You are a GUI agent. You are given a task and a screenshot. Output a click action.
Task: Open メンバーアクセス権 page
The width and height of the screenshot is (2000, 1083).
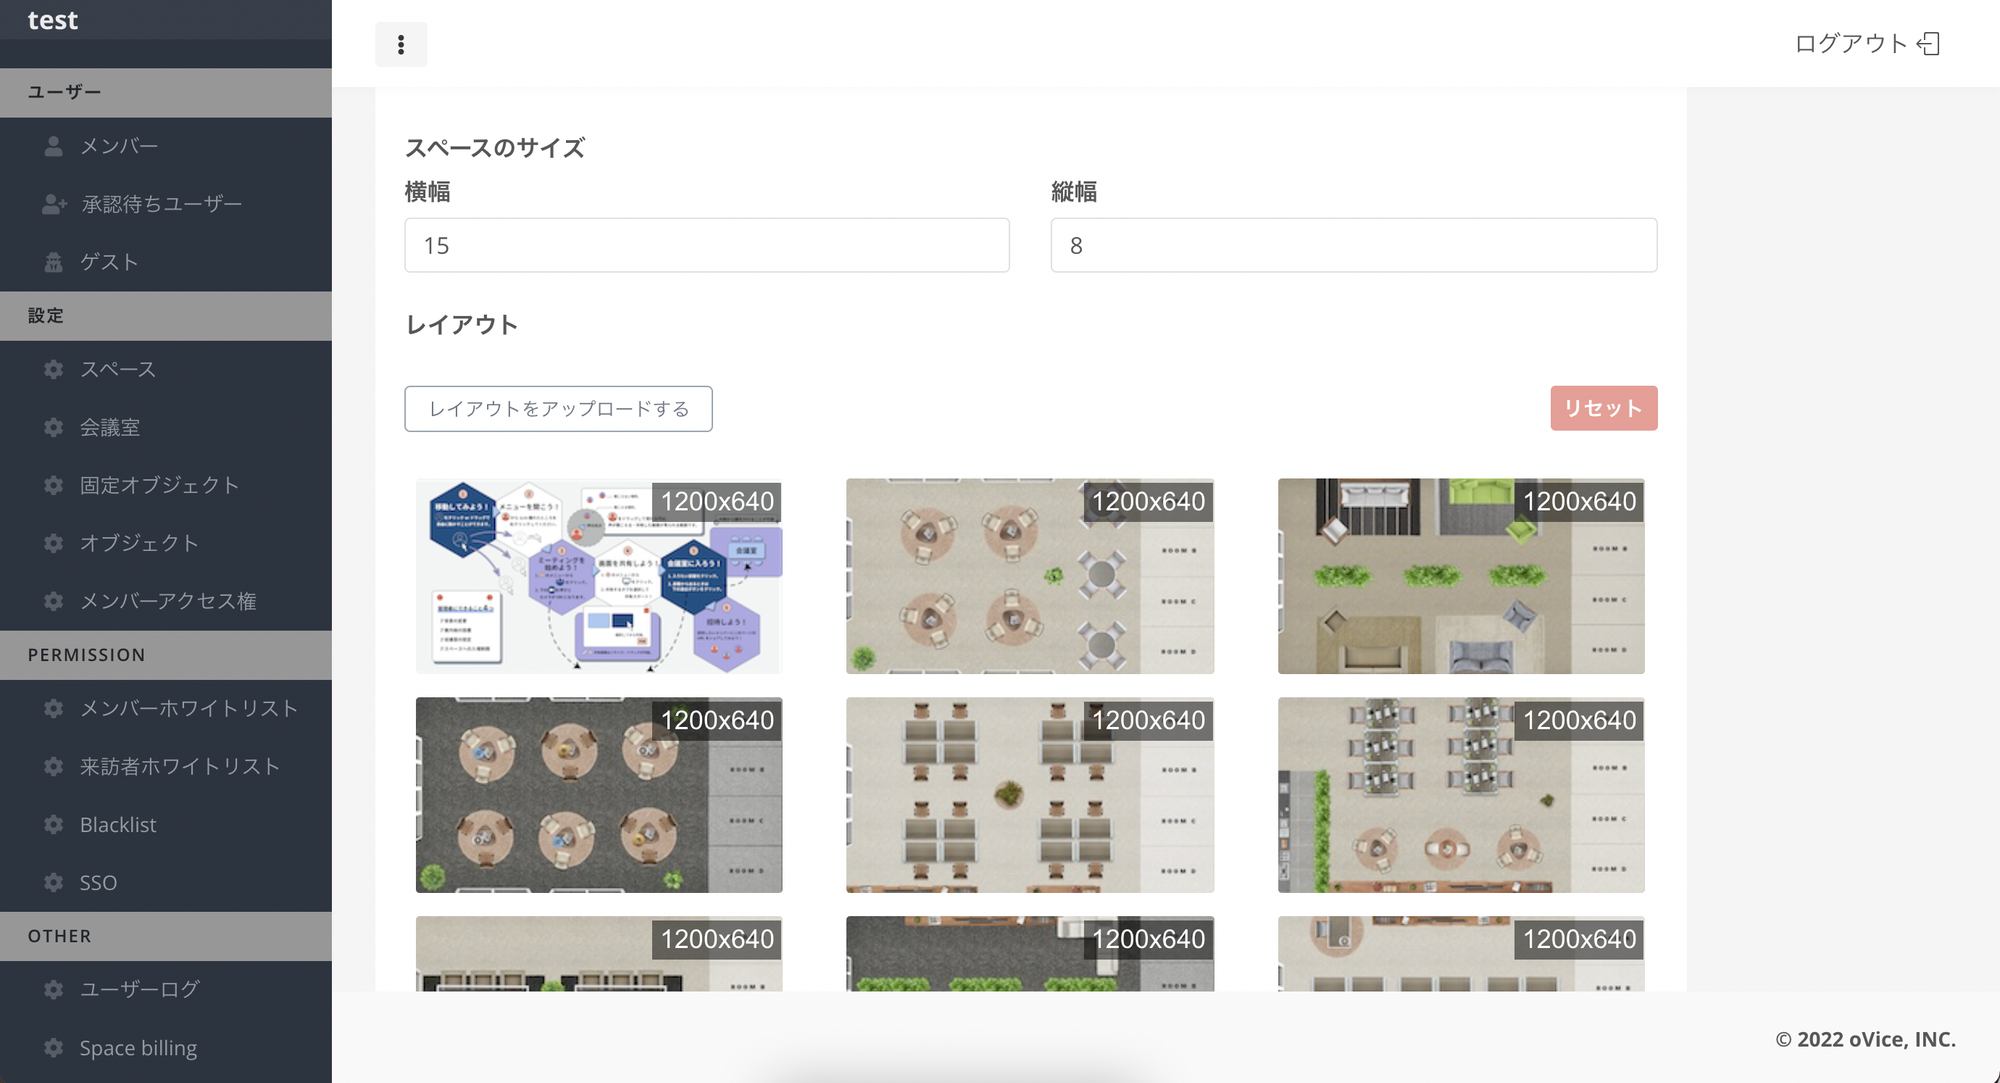click(x=166, y=601)
